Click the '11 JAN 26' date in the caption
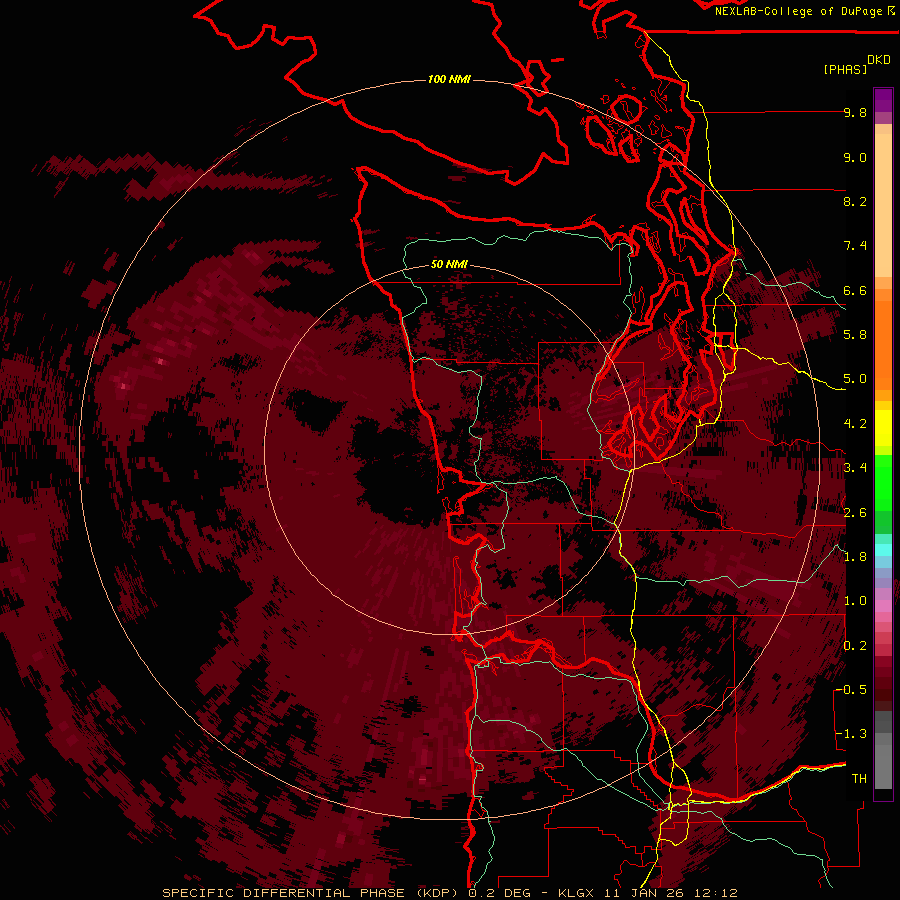 (x=642, y=893)
